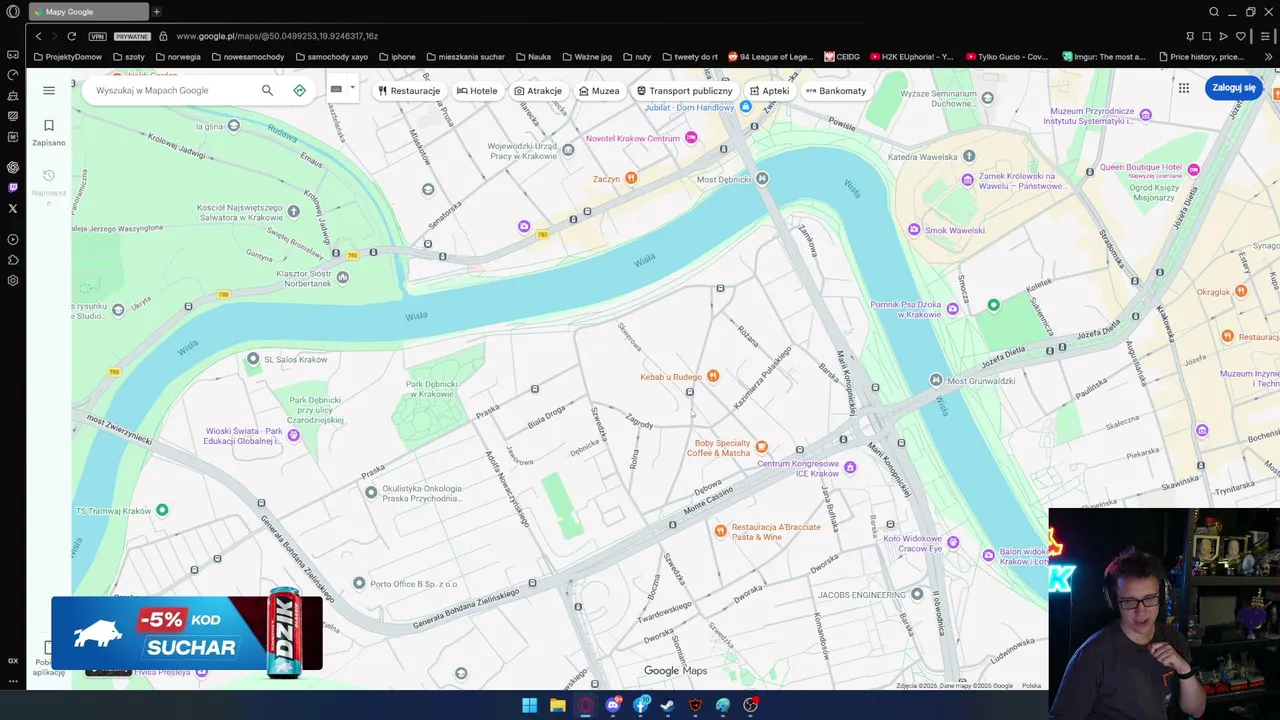Click the "Klasztor Sióstr Norbertanek" label
The width and height of the screenshot is (1280, 720).
click(x=303, y=278)
